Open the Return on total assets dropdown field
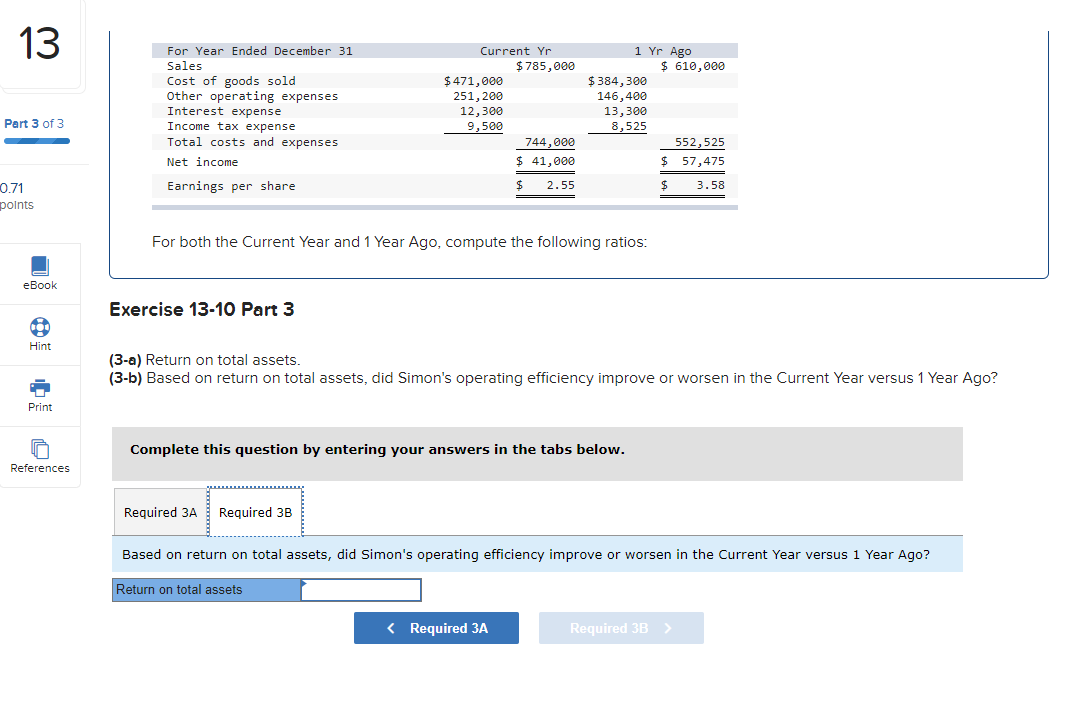 (x=361, y=590)
